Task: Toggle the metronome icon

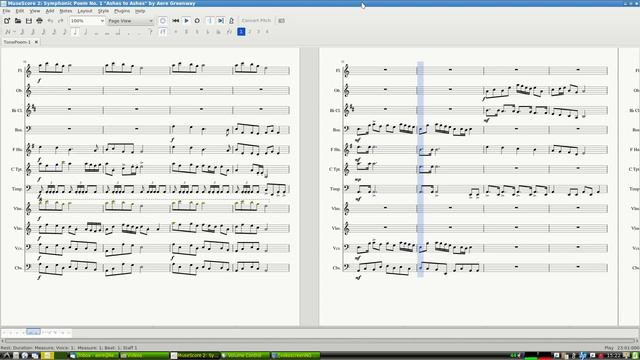Action: [x=231, y=20]
